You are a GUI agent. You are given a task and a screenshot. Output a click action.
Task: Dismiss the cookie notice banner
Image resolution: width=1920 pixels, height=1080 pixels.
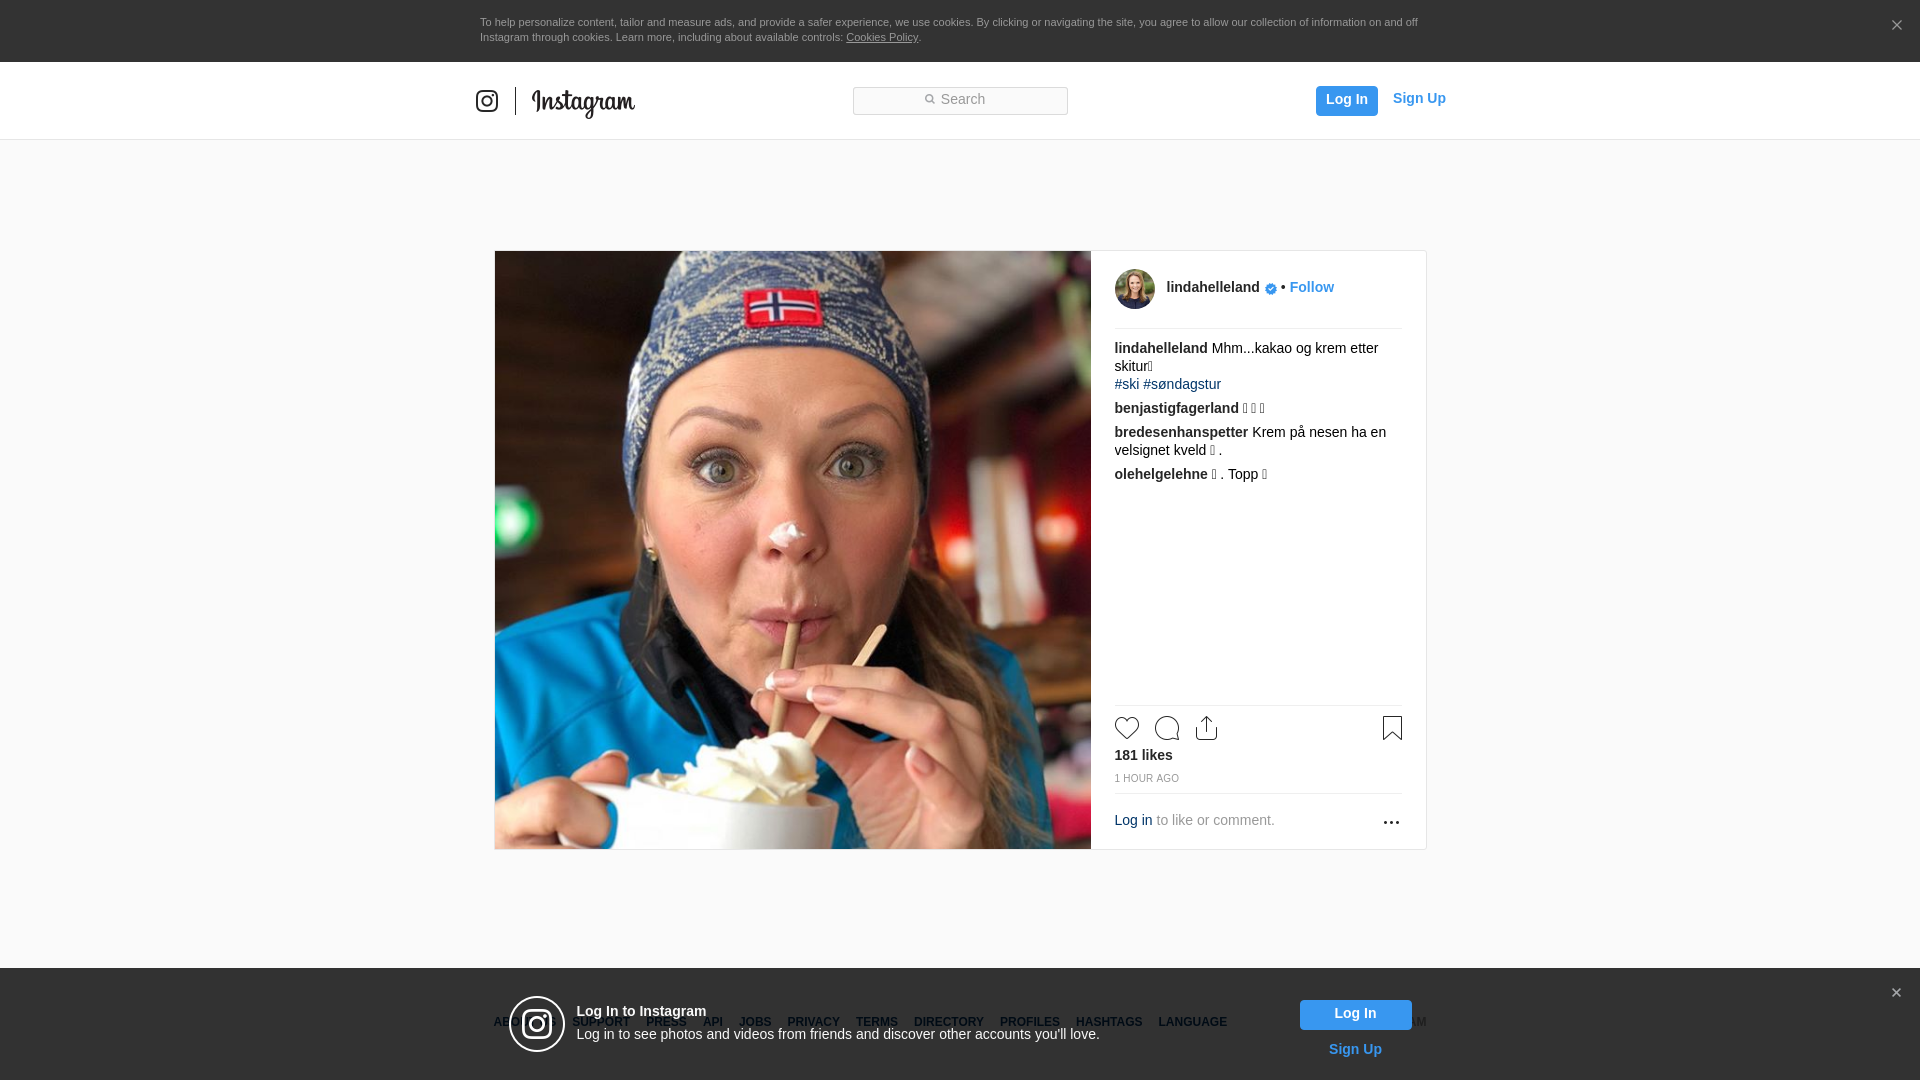[1896, 26]
